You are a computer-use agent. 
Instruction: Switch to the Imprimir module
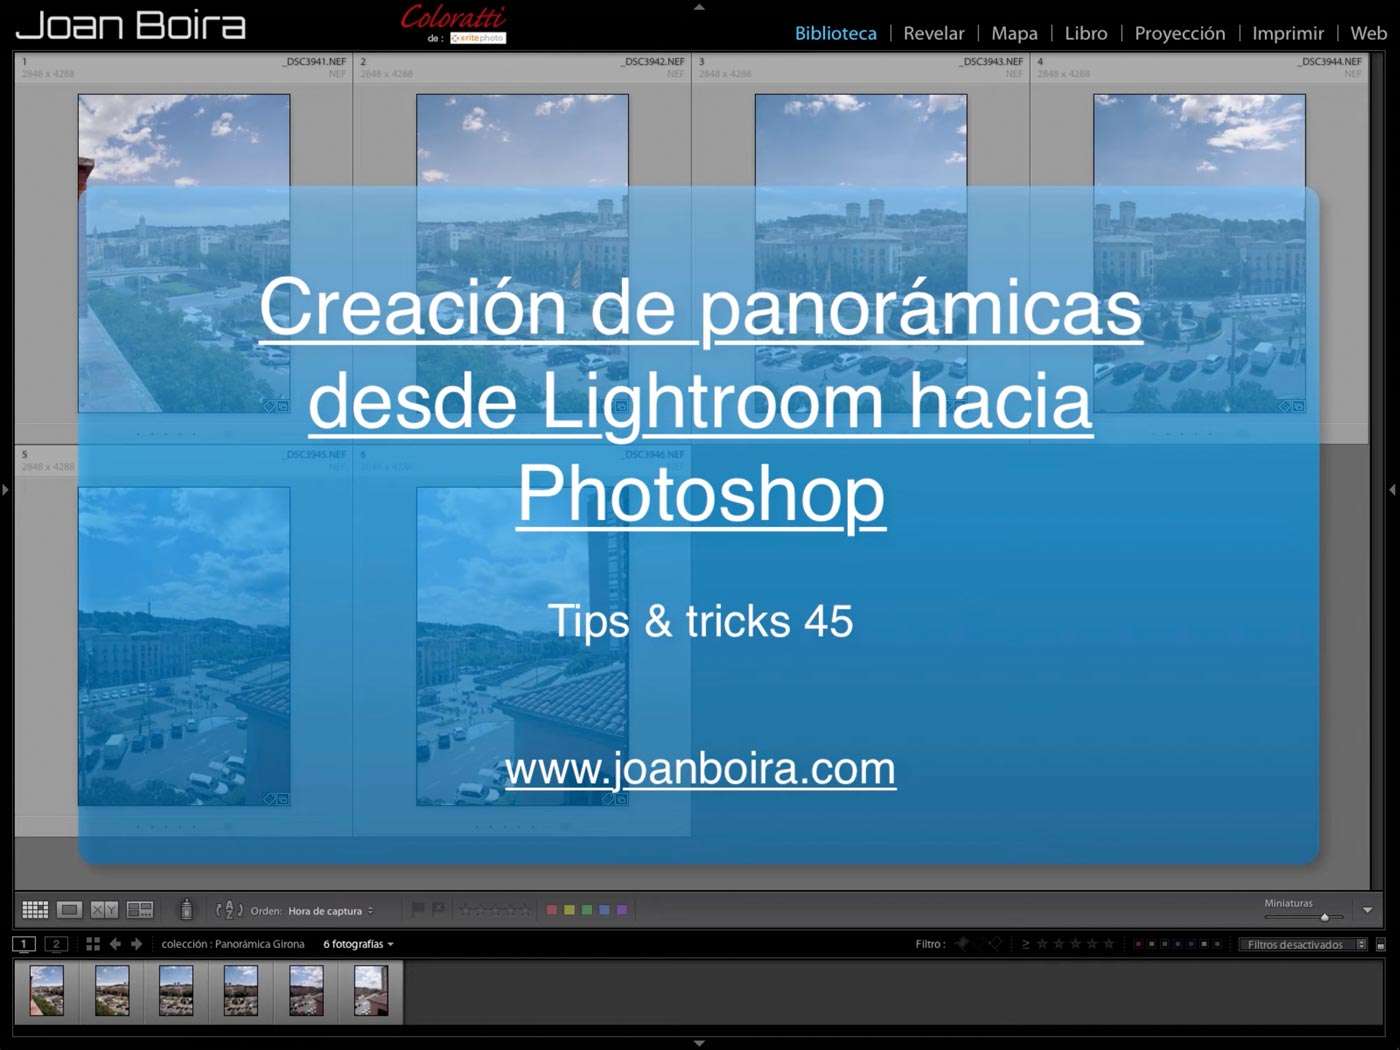click(1288, 33)
